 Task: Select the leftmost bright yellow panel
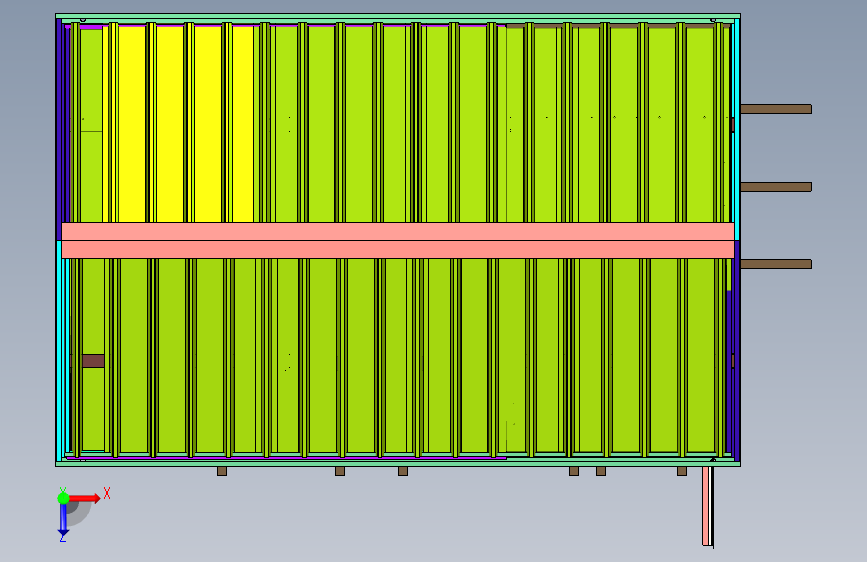(x=132, y=124)
